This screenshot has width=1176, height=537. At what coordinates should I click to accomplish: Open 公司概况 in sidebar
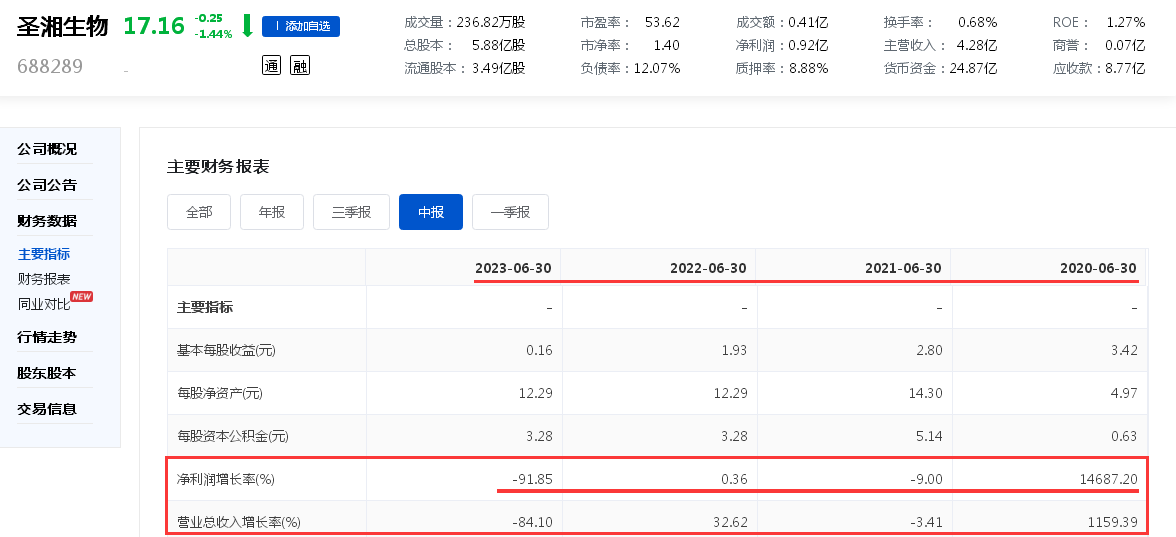tap(47, 148)
